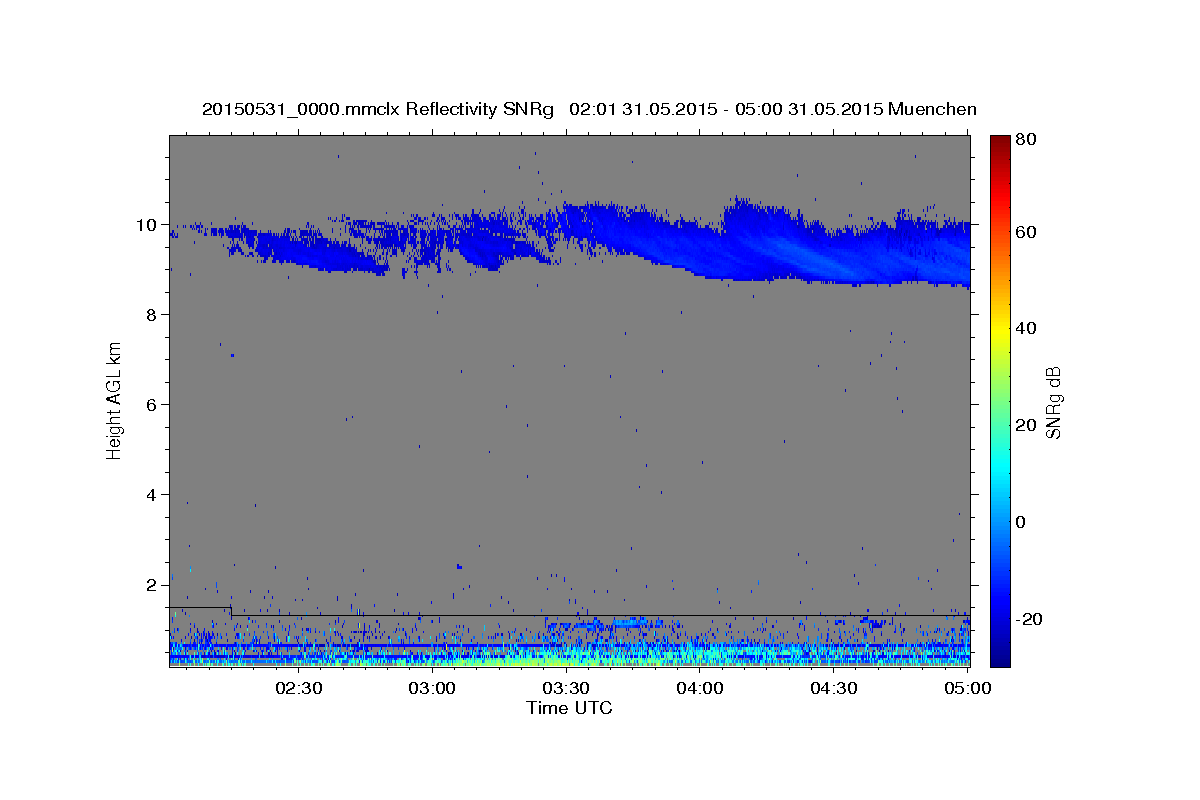Click the colorbar value 60
The height and width of the screenshot is (800, 1200).
click(x=1025, y=232)
